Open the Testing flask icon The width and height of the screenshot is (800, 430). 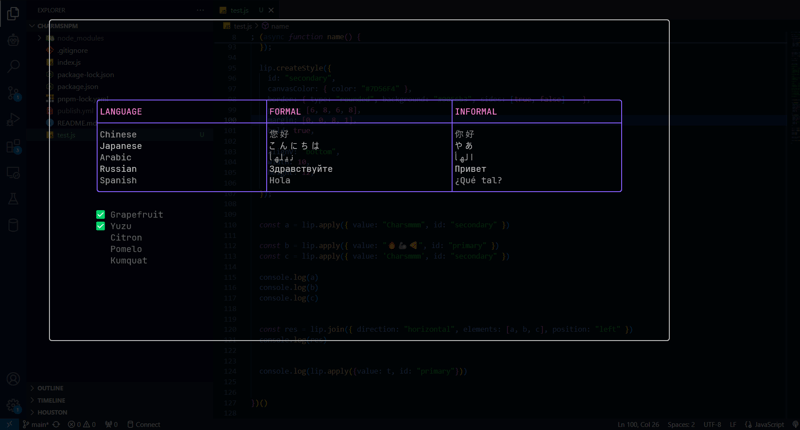point(13,199)
